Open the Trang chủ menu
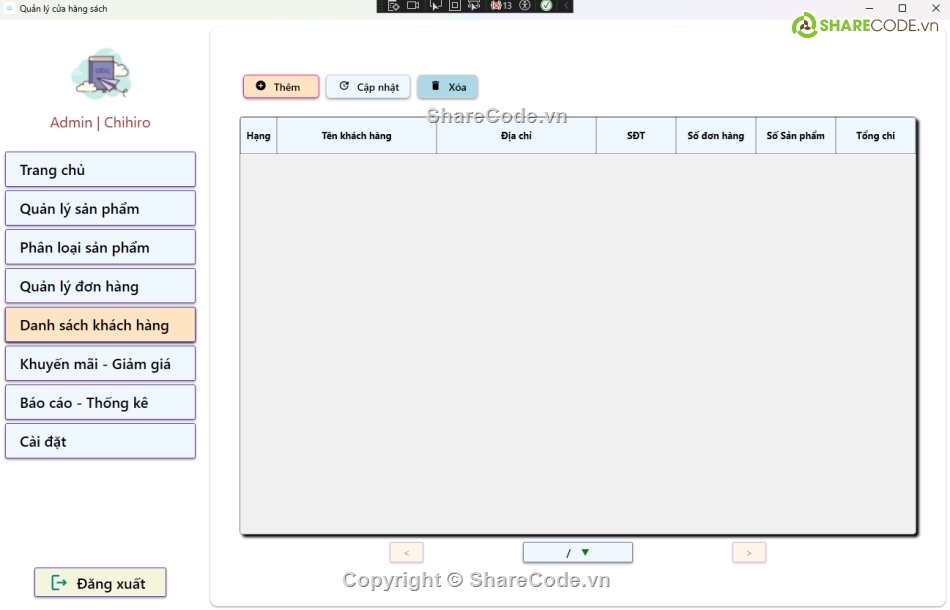 pos(100,170)
